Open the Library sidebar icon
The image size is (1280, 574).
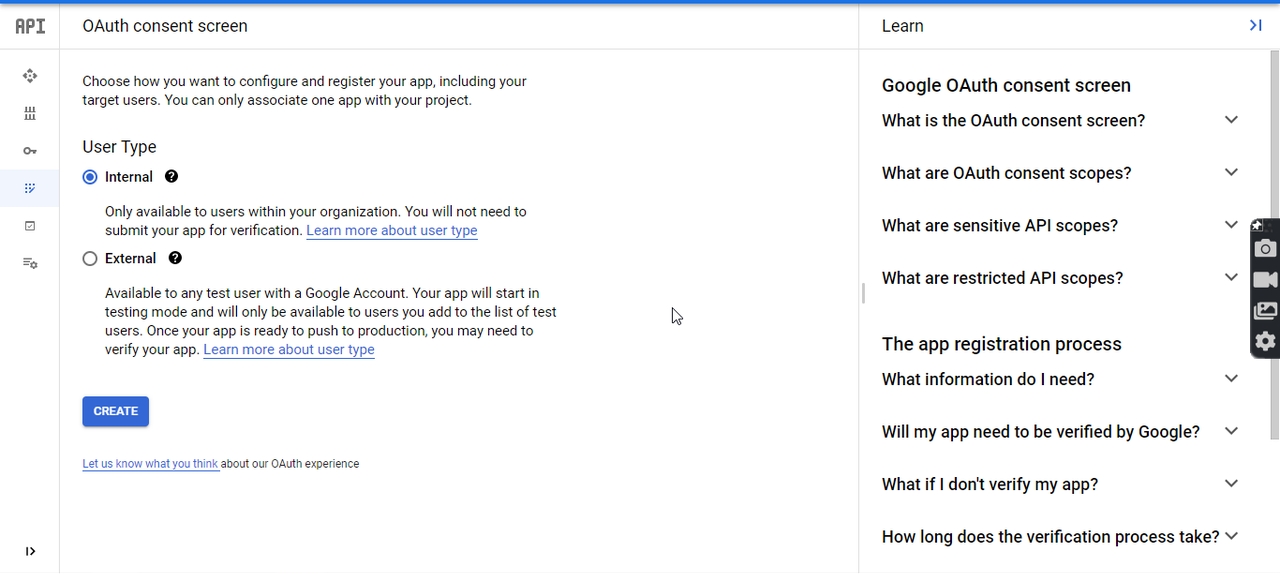point(30,113)
